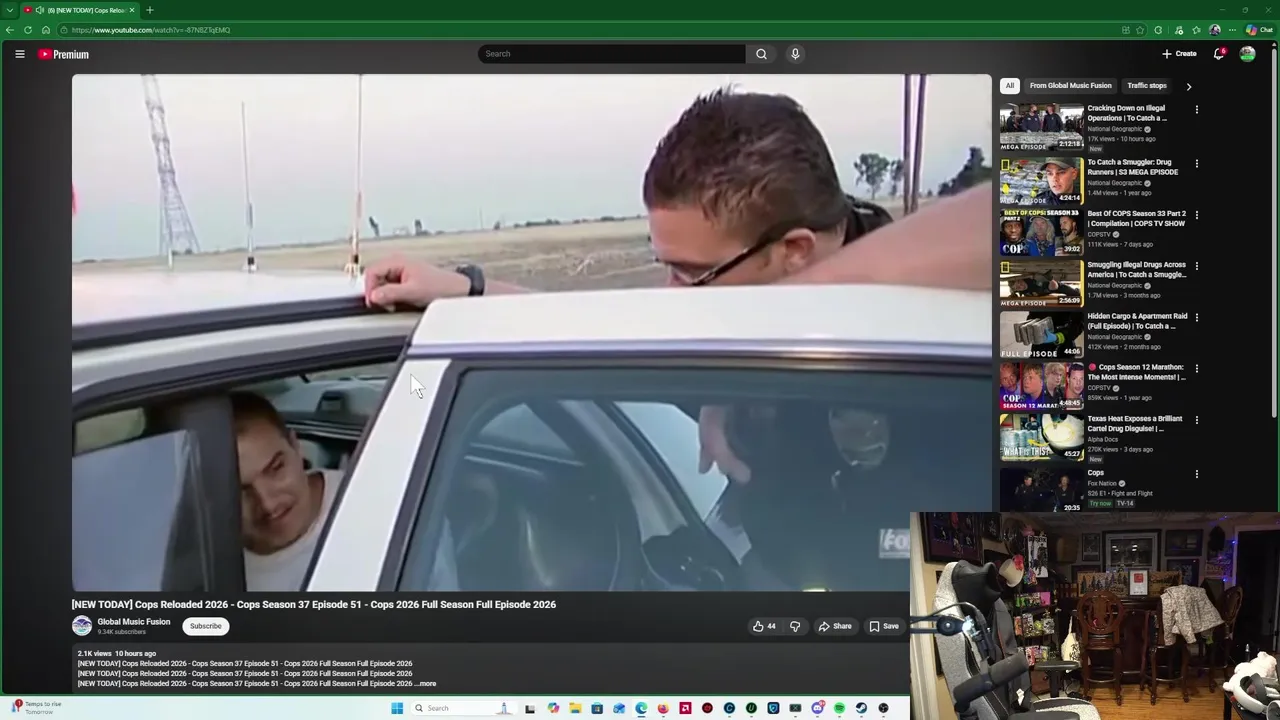This screenshot has width=1280, height=720.
Task: Click the YouTube search input field
Action: [611, 54]
